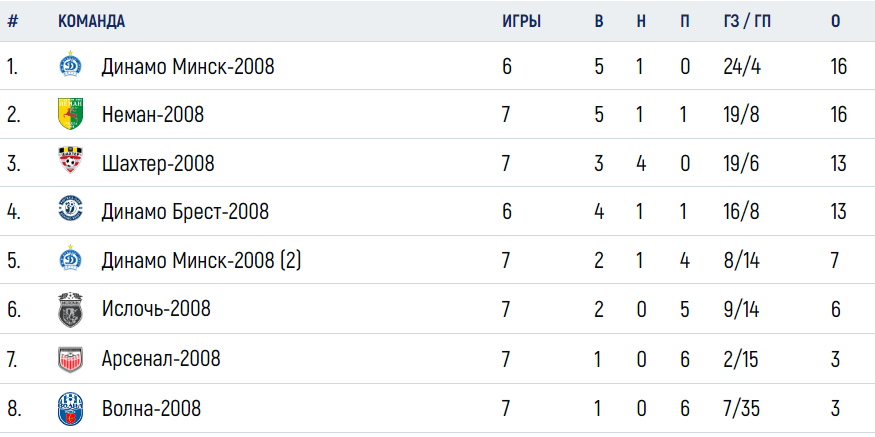
Task: Open the Ислочь-2008 team name
Action: [156, 308]
